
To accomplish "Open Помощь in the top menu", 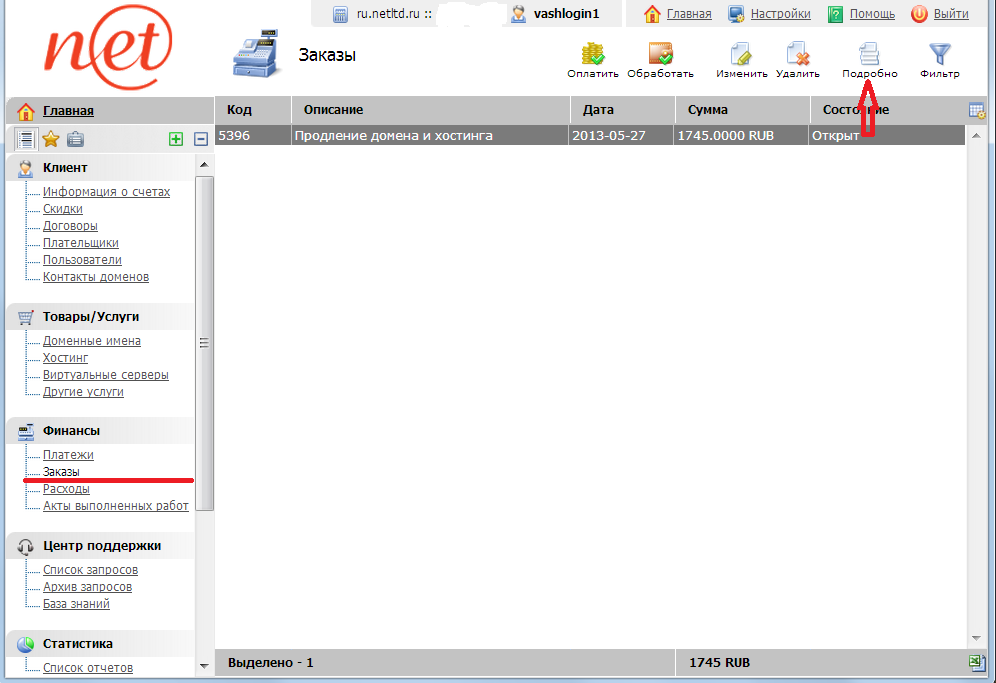I will [x=871, y=14].
